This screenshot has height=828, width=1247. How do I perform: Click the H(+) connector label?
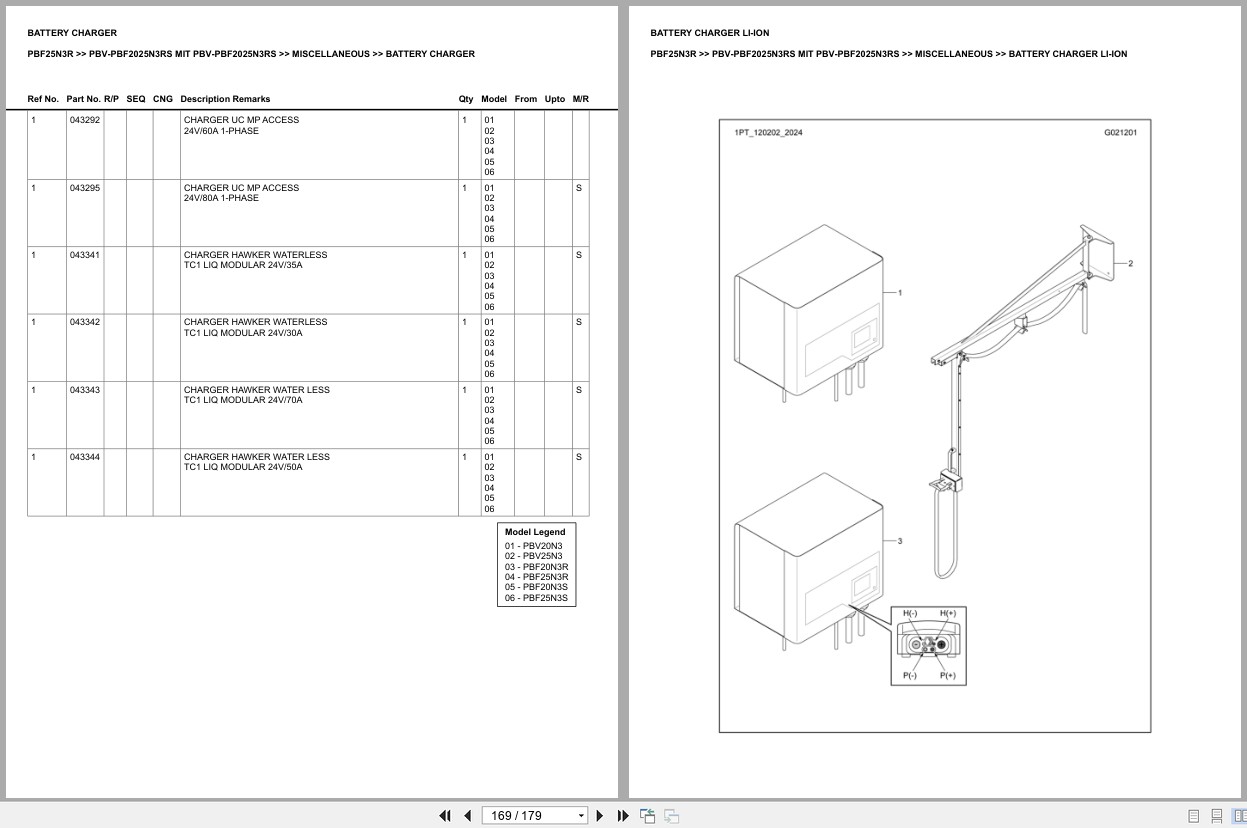coord(947,613)
